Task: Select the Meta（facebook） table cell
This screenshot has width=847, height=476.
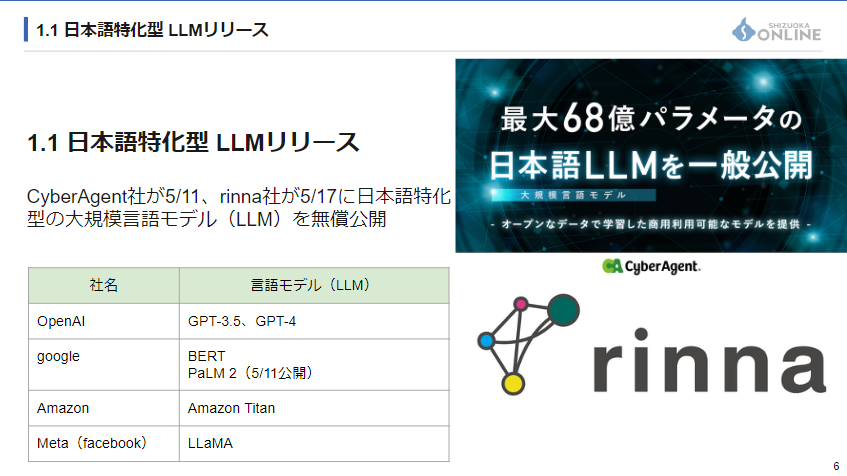Action: click(104, 442)
